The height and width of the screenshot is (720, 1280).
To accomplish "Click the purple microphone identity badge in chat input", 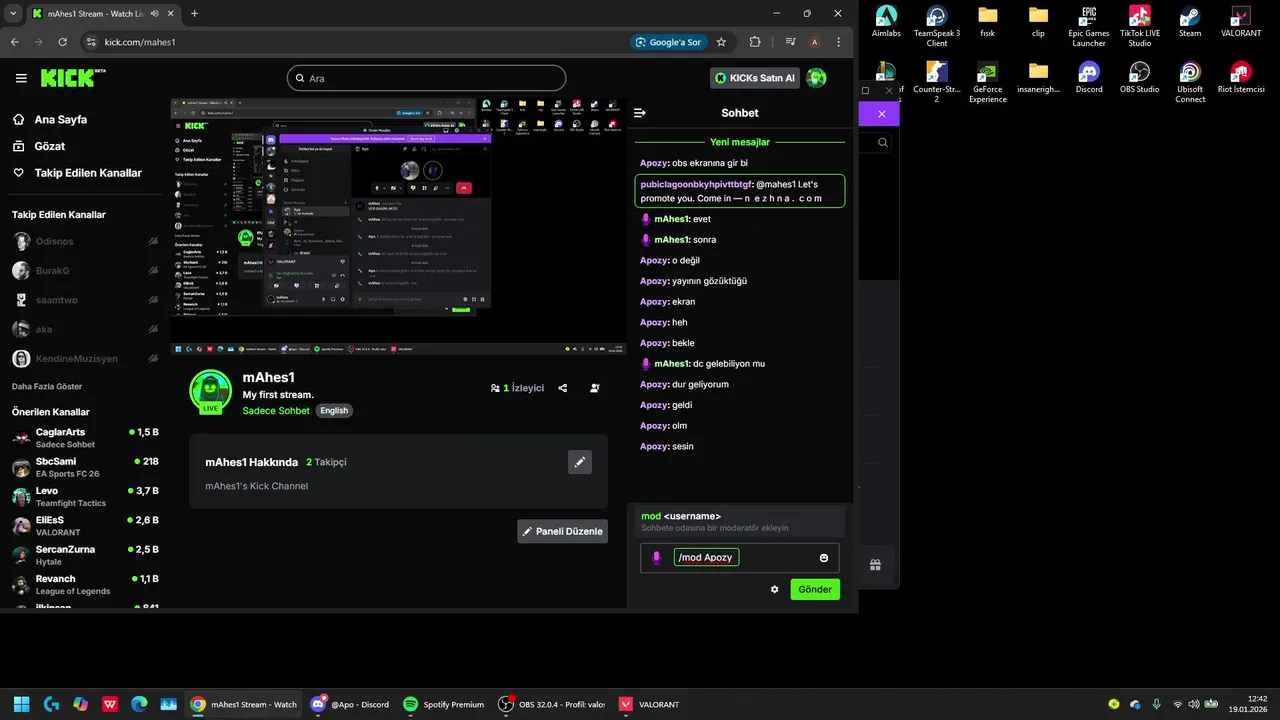I will (x=656, y=558).
